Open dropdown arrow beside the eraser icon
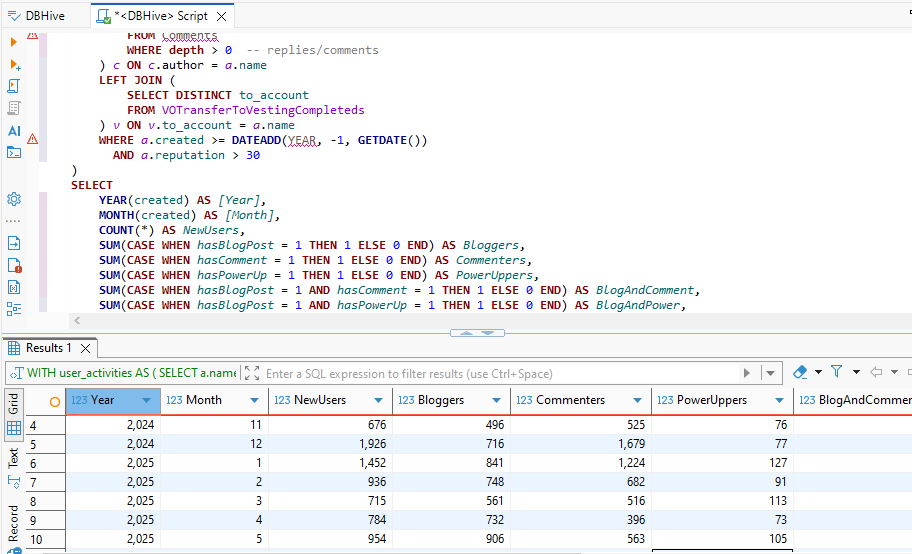The height and width of the screenshot is (554, 912). click(x=818, y=372)
